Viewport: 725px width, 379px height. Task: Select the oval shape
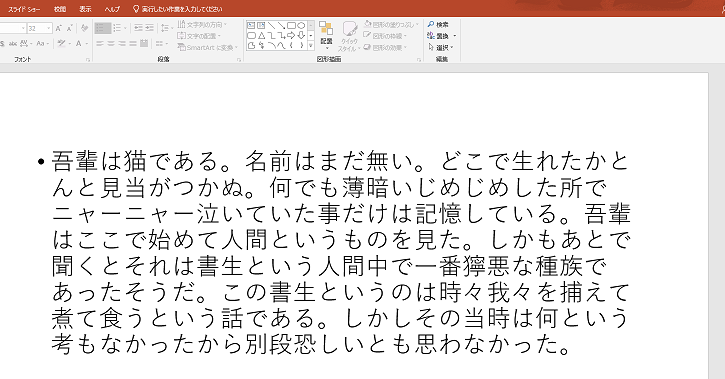point(301,25)
